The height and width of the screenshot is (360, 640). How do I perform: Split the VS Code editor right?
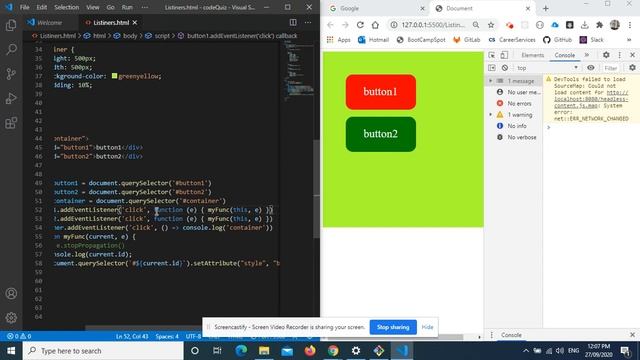pos(293,22)
